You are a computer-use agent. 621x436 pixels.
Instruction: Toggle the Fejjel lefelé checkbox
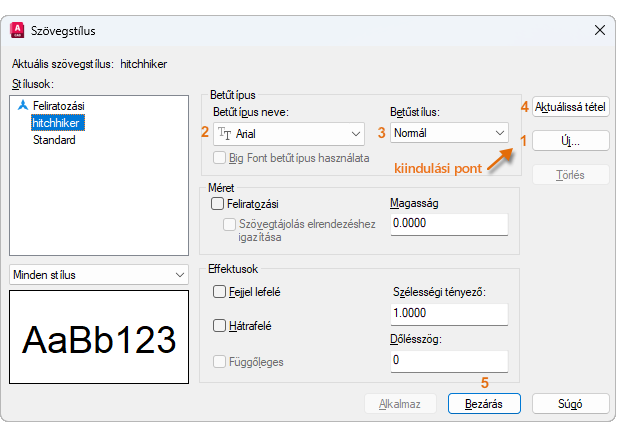tap(219, 292)
